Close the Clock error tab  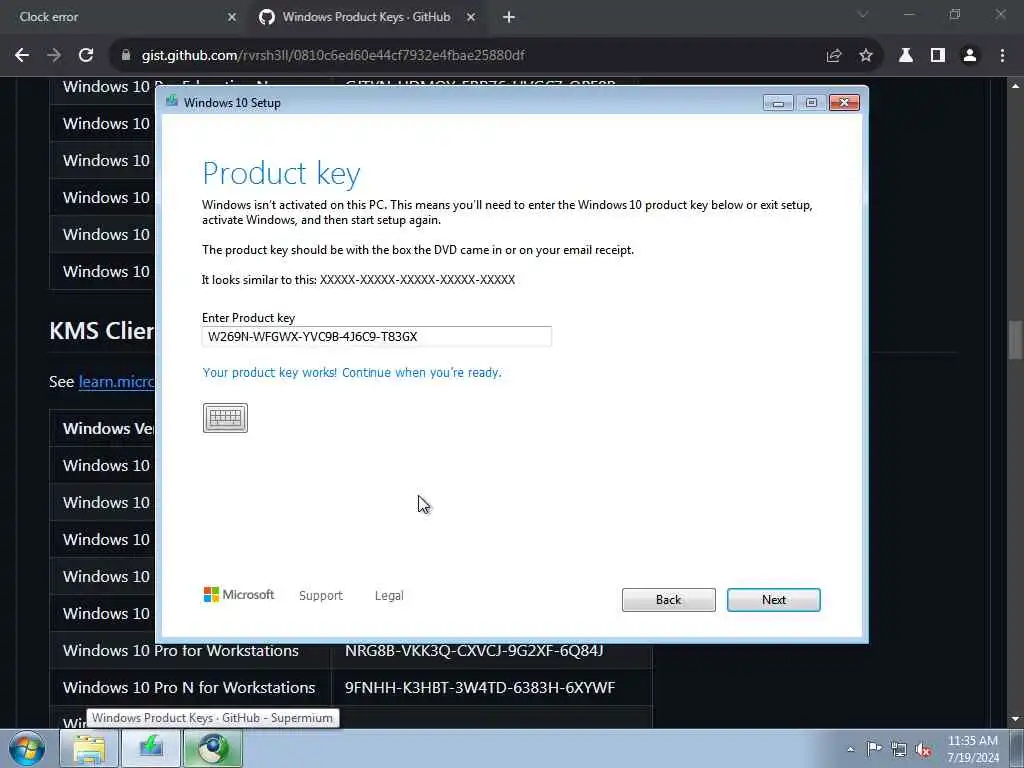click(x=232, y=17)
